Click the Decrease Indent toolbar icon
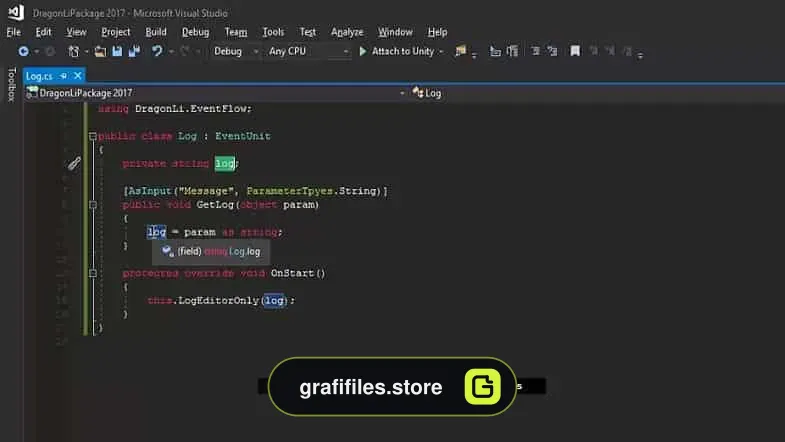 495,51
